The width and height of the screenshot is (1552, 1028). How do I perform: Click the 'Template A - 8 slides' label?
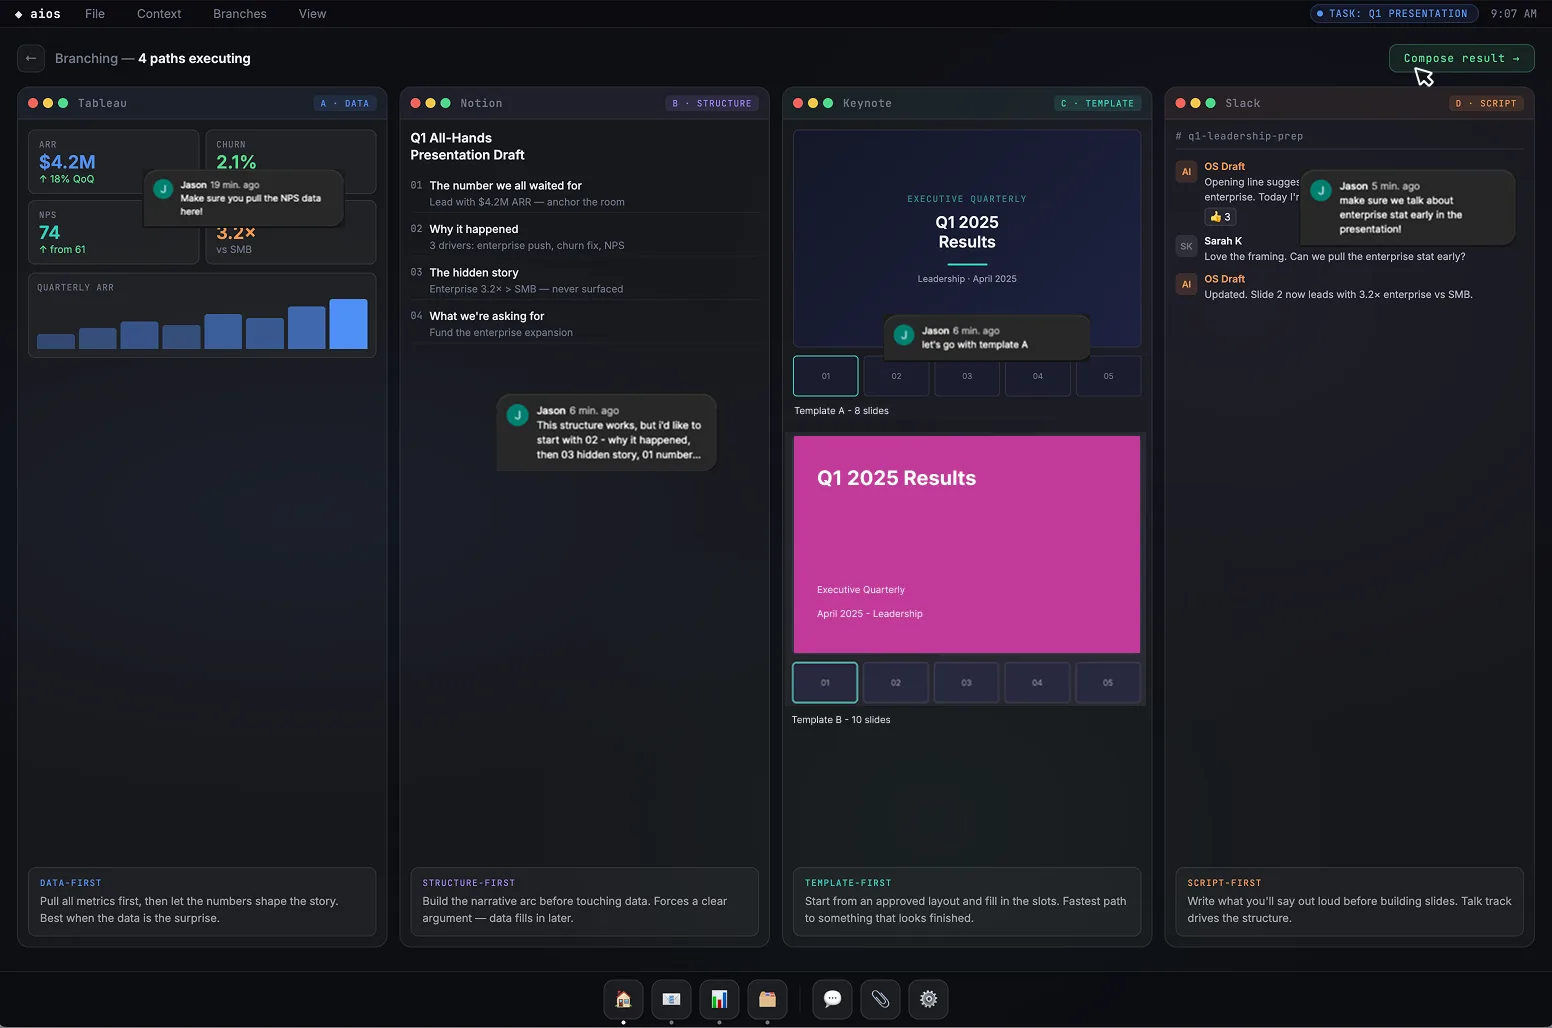point(841,411)
